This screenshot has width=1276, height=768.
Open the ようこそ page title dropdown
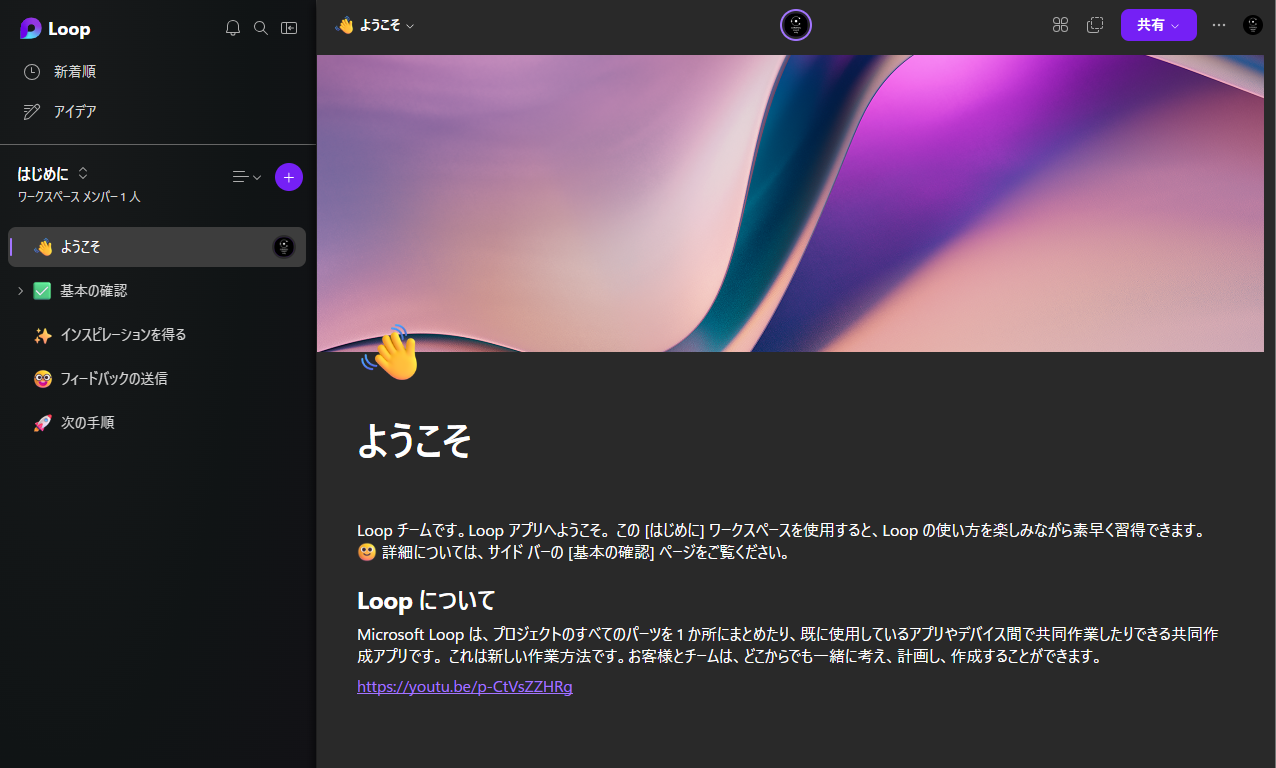[x=375, y=26]
